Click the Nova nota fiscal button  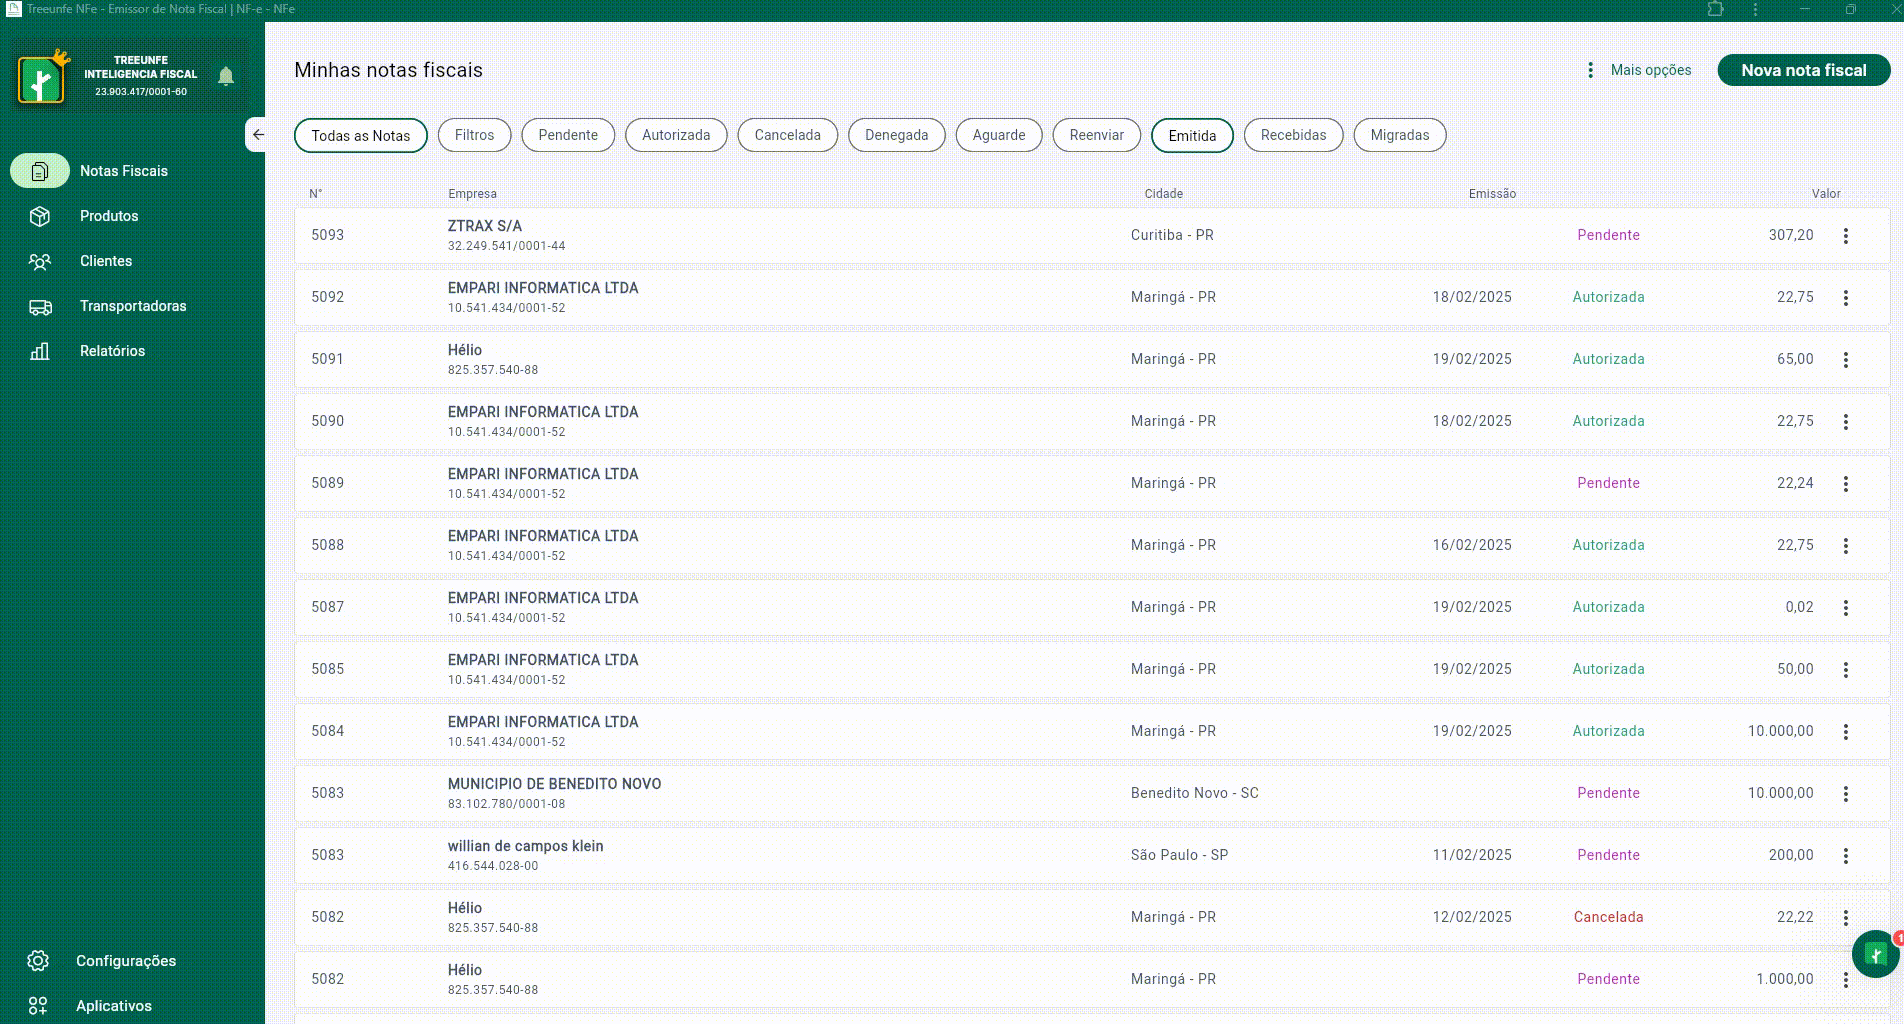pyautogui.click(x=1803, y=70)
